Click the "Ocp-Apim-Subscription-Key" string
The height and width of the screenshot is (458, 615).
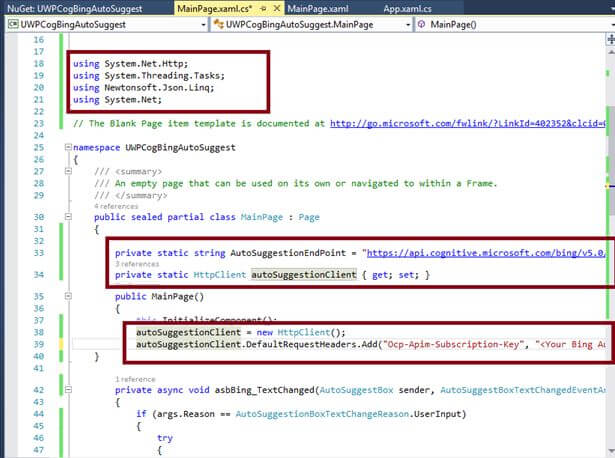point(454,345)
